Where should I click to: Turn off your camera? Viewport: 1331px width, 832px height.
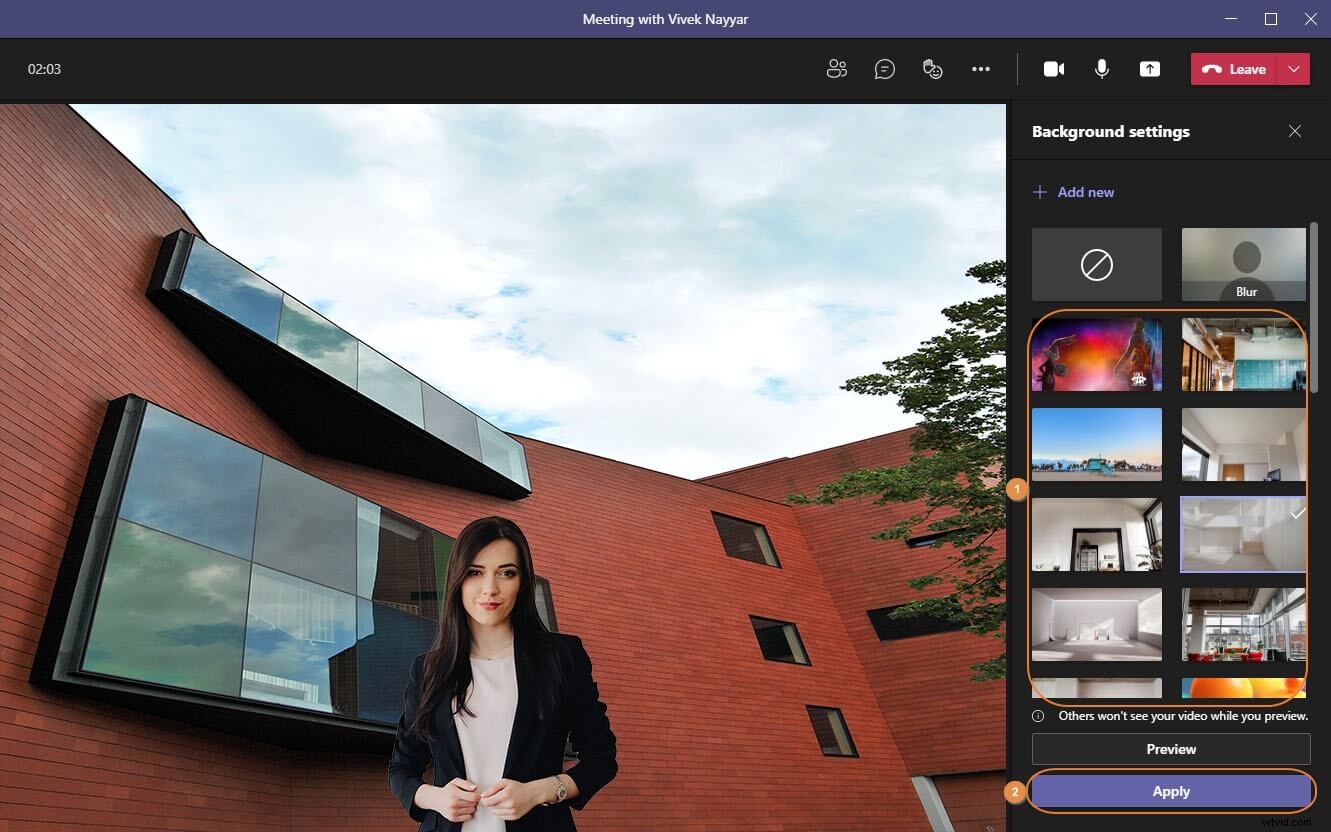1054,69
